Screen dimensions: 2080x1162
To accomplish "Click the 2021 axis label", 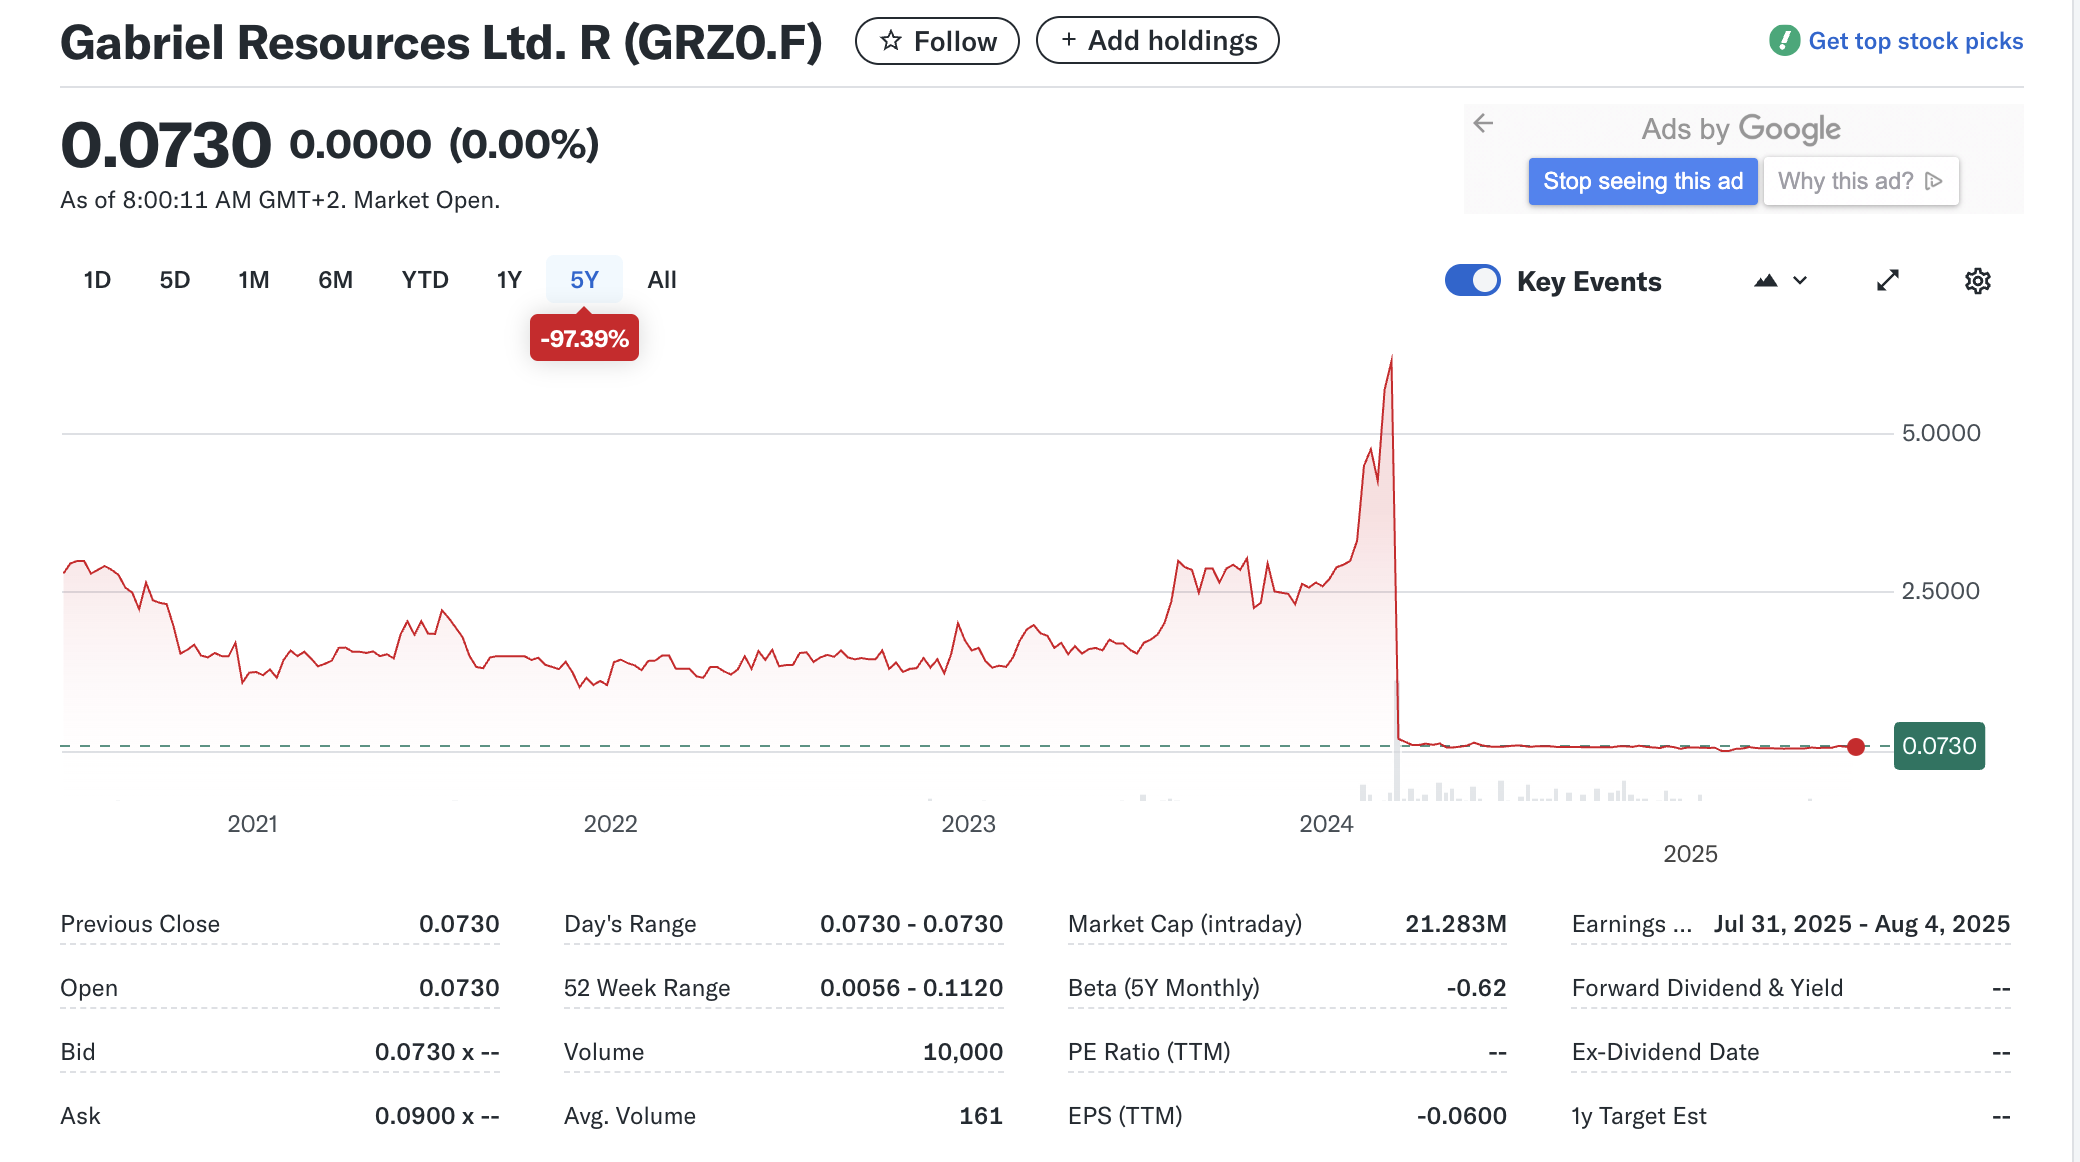I will coord(252,824).
